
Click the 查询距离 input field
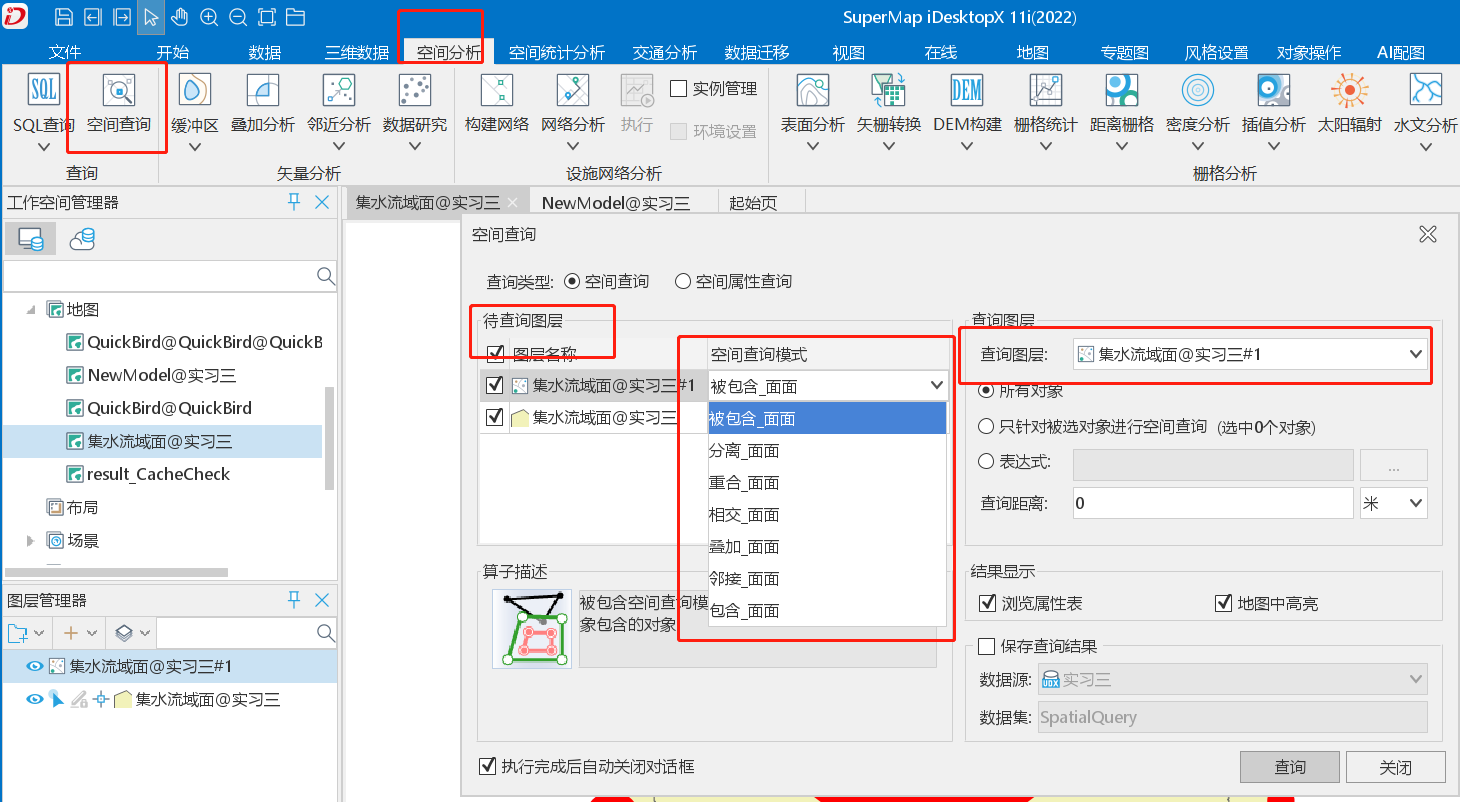point(1213,503)
